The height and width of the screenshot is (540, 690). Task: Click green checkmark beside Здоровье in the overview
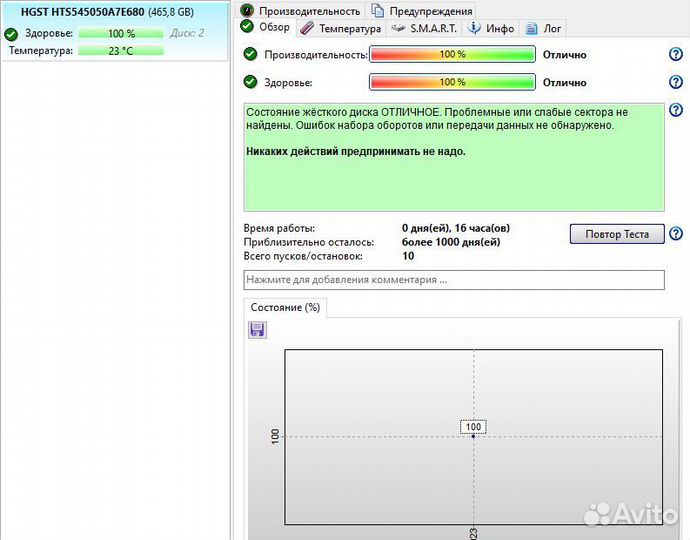pyautogui.click(x=250, y=83)
